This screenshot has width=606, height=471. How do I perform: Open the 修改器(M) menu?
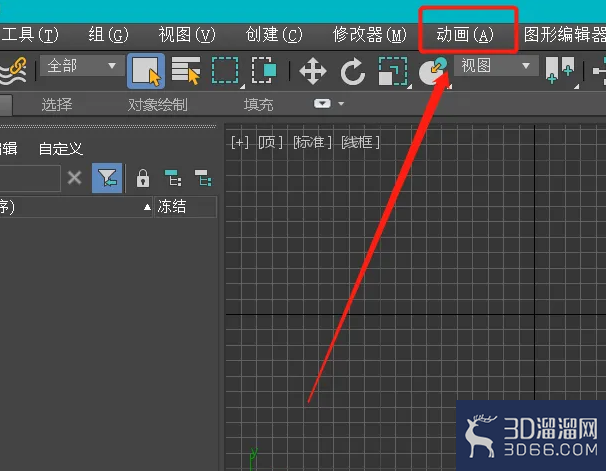point(370,35)
